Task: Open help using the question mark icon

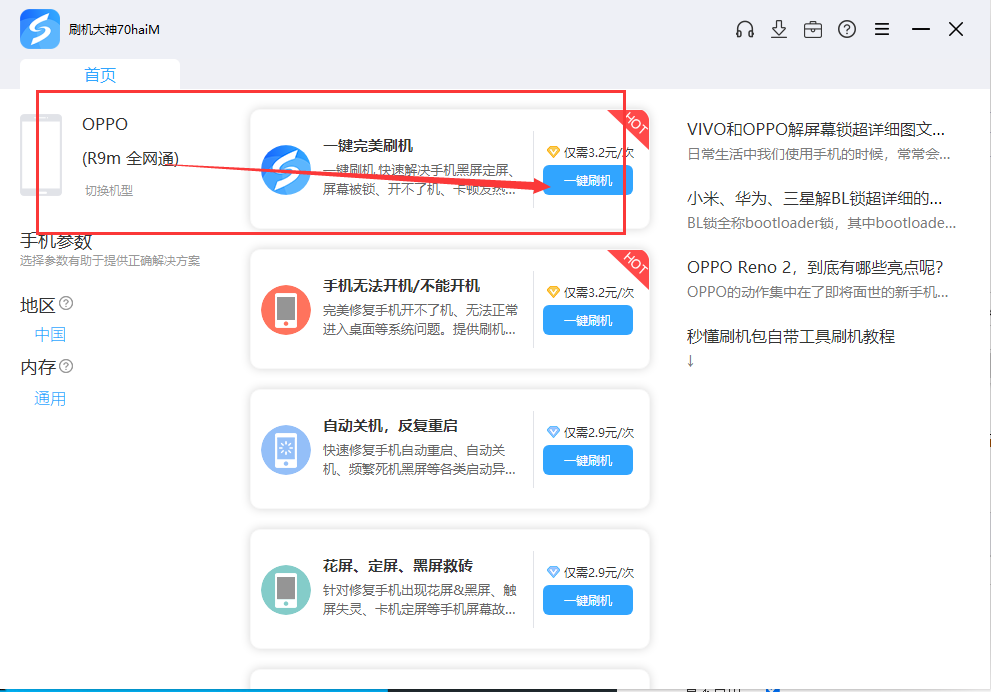Action: (847, 29)
